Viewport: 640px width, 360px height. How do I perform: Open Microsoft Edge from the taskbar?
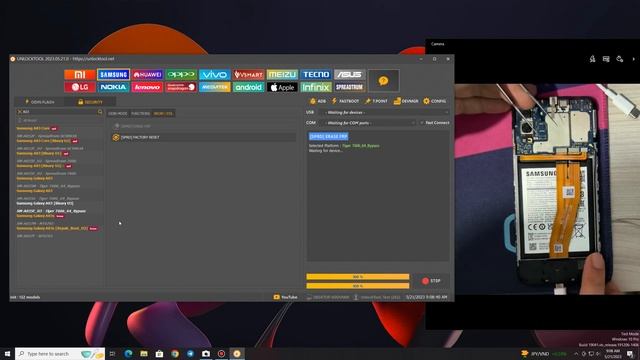pos(128,353)
